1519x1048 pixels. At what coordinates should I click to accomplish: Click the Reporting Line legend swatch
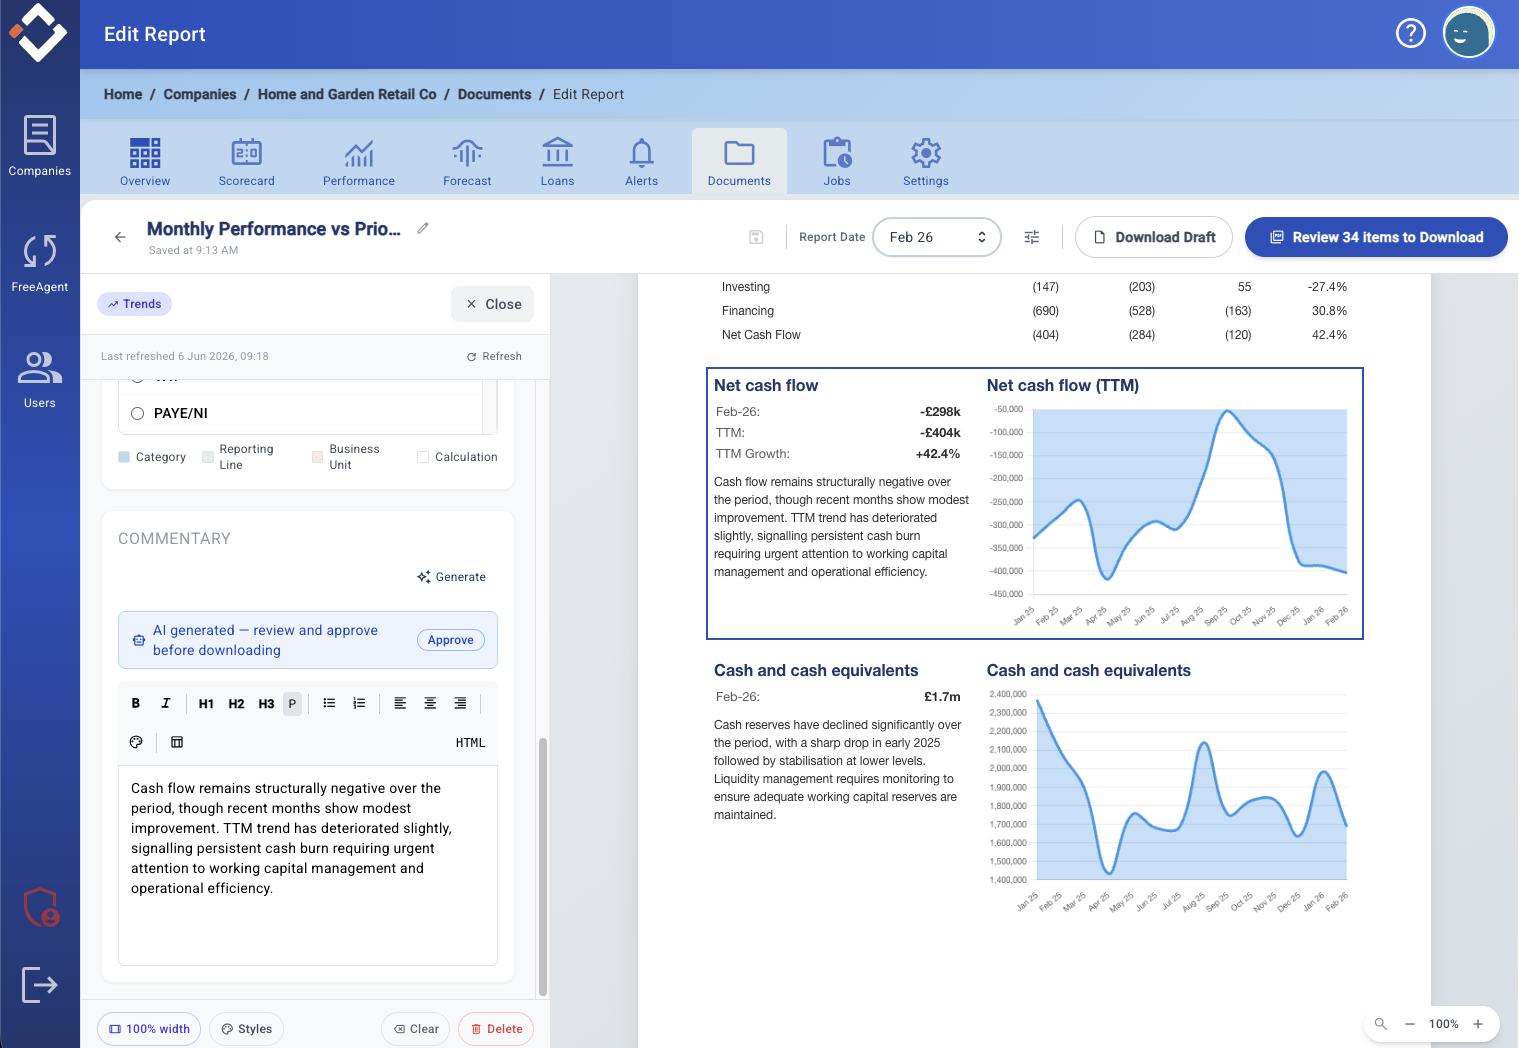point(208,457)
